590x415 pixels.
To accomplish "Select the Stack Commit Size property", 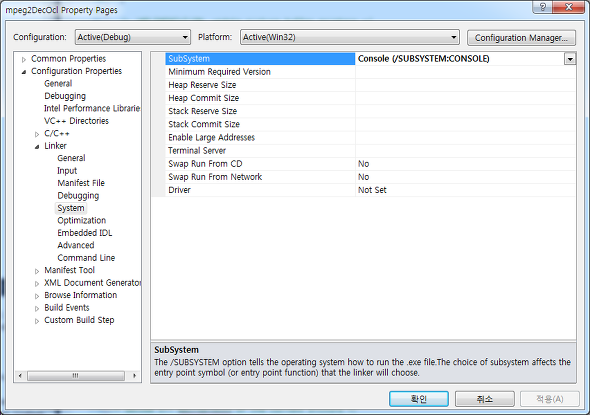I will tap(260, 124).
